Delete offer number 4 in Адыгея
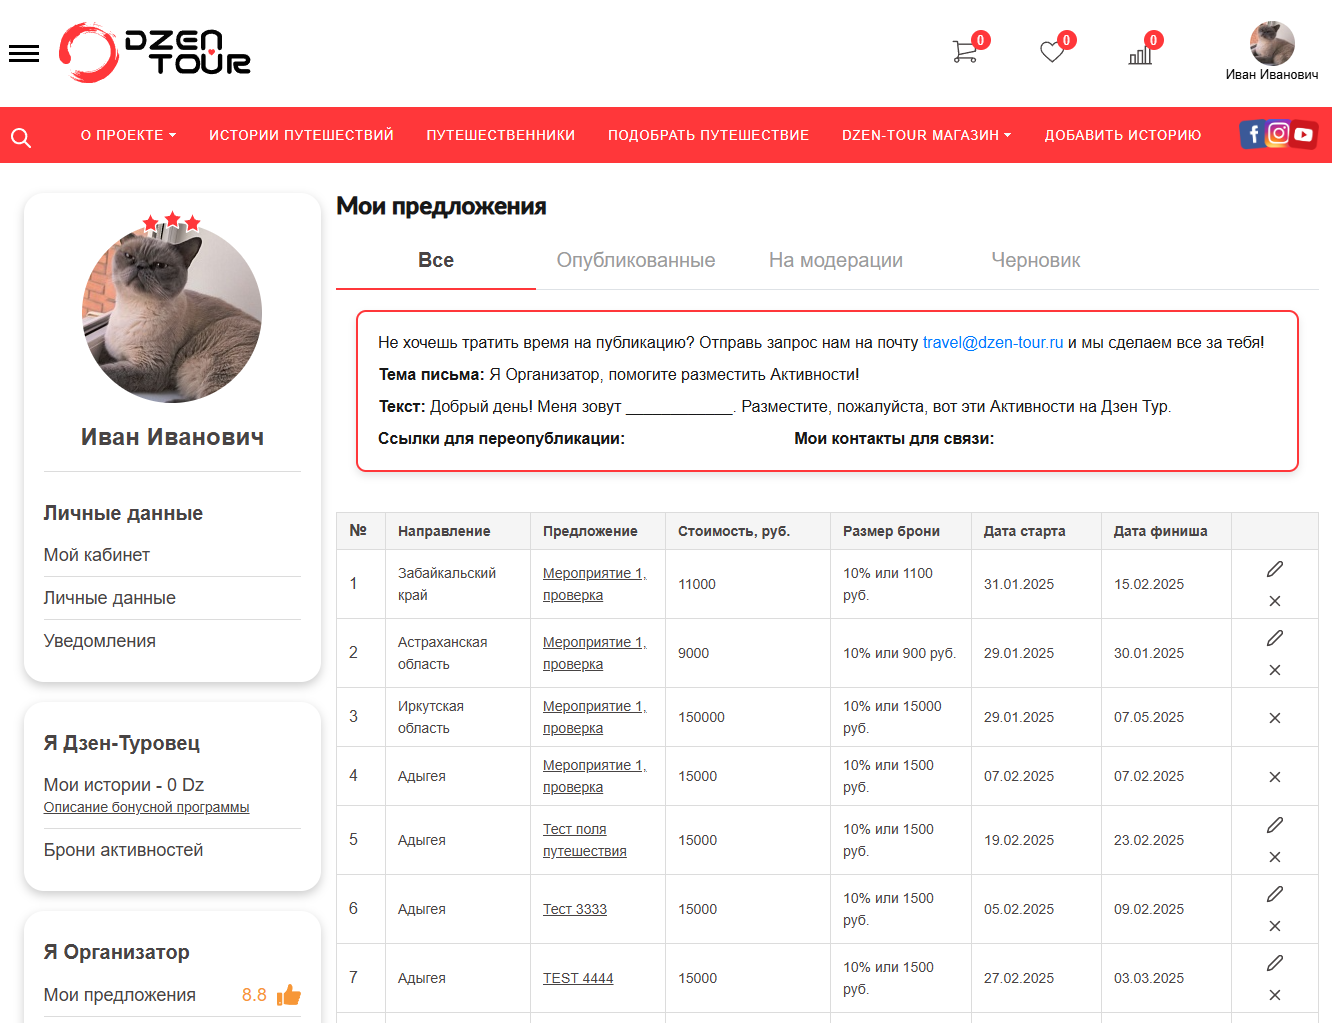 (x=1275, y=777)
